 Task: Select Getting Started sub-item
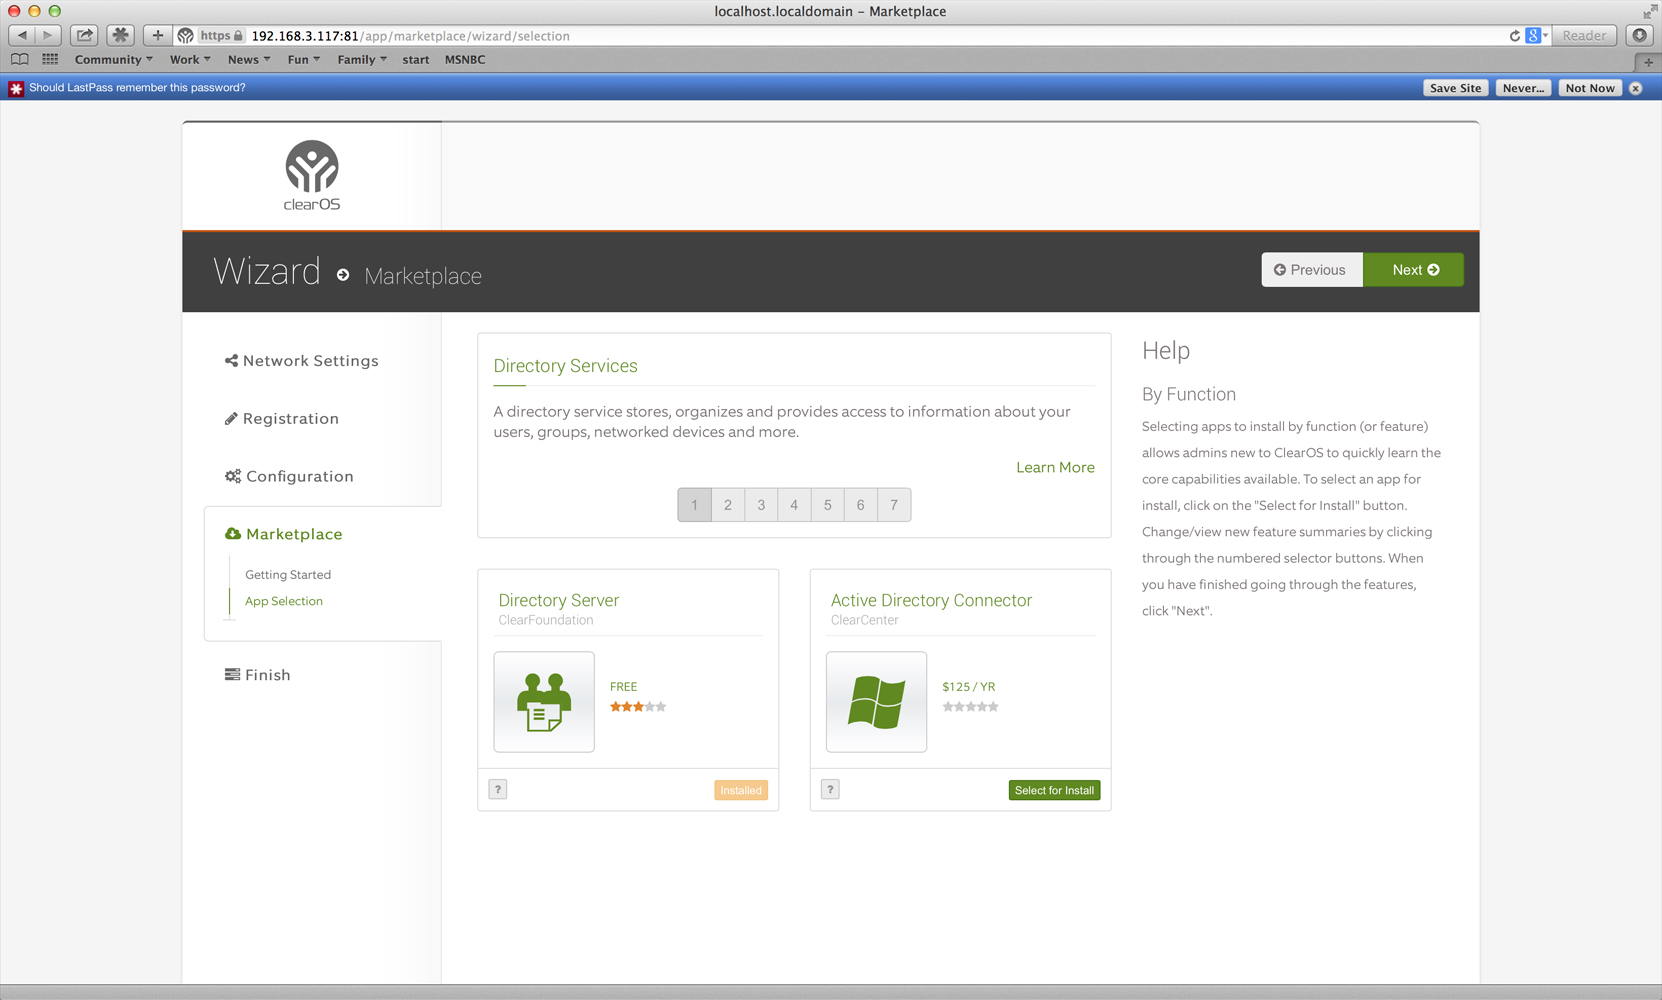(288, 575)
